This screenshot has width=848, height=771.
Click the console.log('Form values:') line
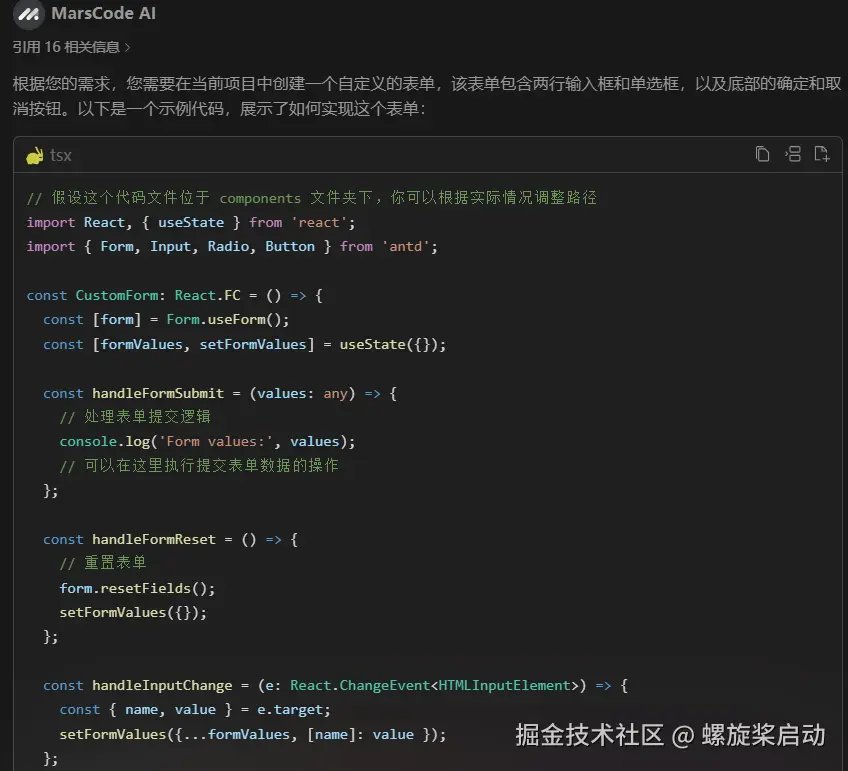(207, 441)
